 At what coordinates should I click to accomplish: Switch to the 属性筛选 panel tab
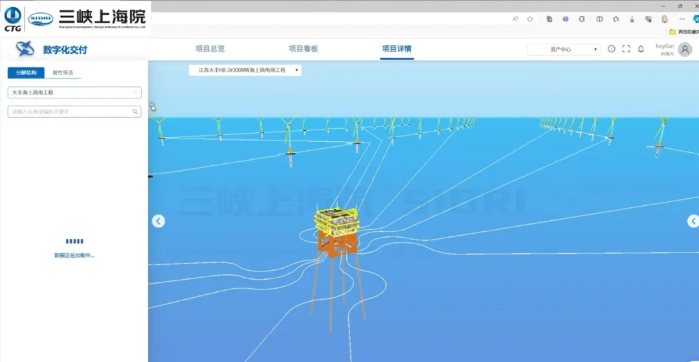pyautogui.click(x=63, y=73)
